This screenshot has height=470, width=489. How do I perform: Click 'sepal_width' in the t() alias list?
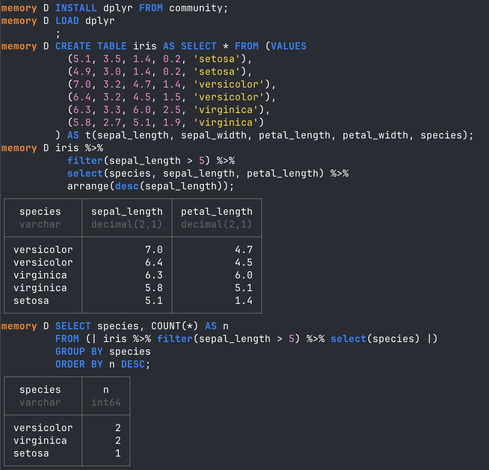click(214, 135)
